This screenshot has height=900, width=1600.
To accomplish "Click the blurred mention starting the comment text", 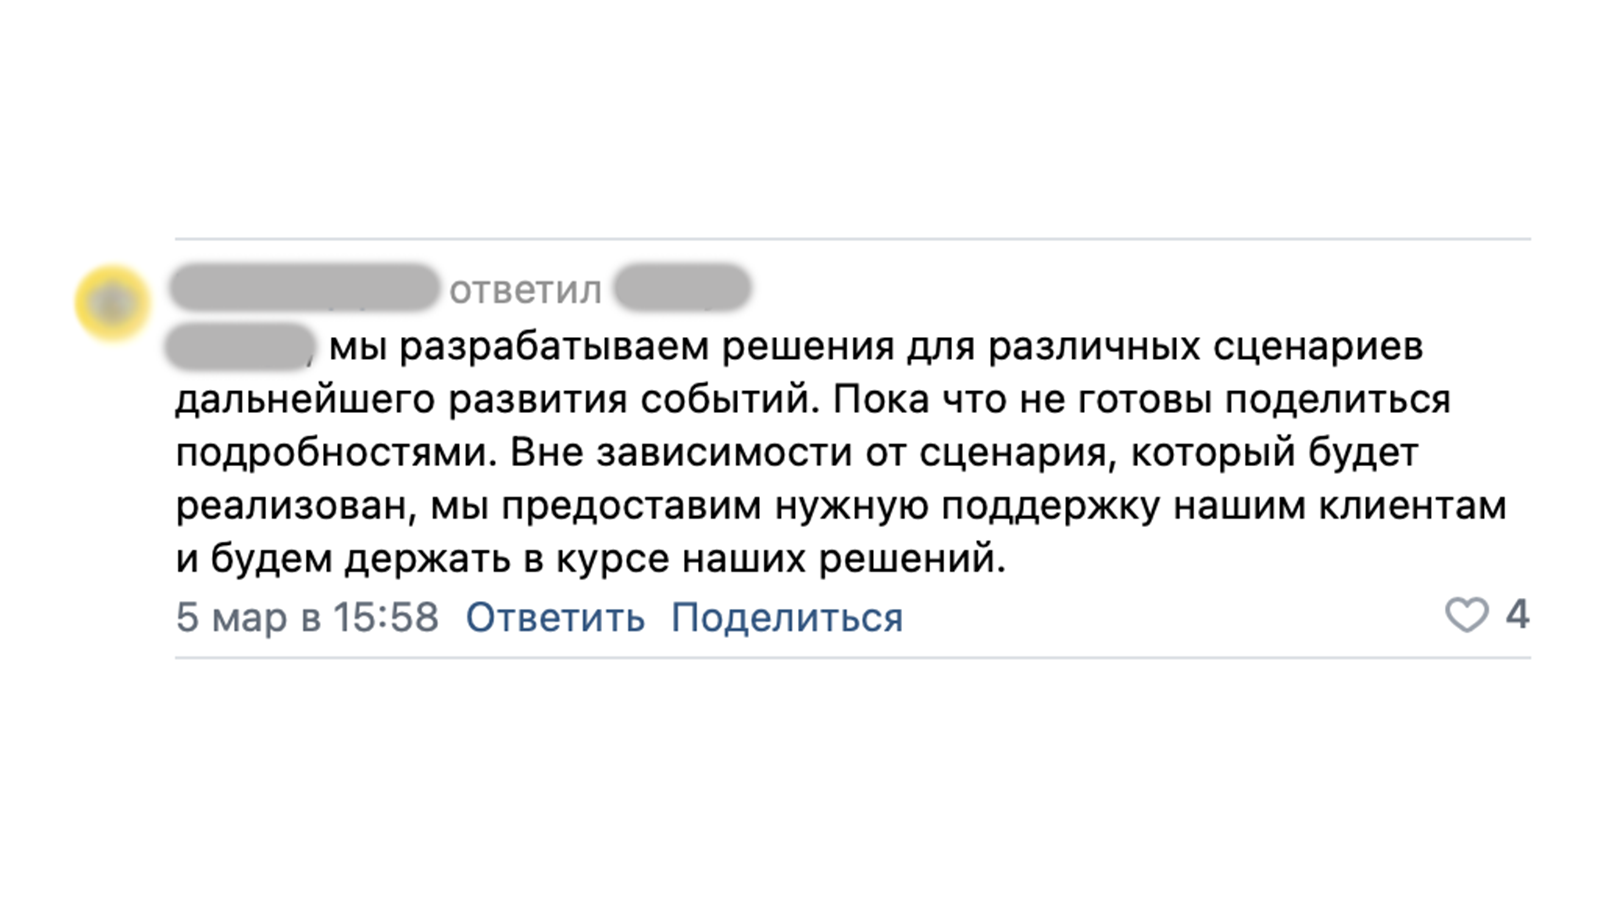I will [x=240, y=347].
